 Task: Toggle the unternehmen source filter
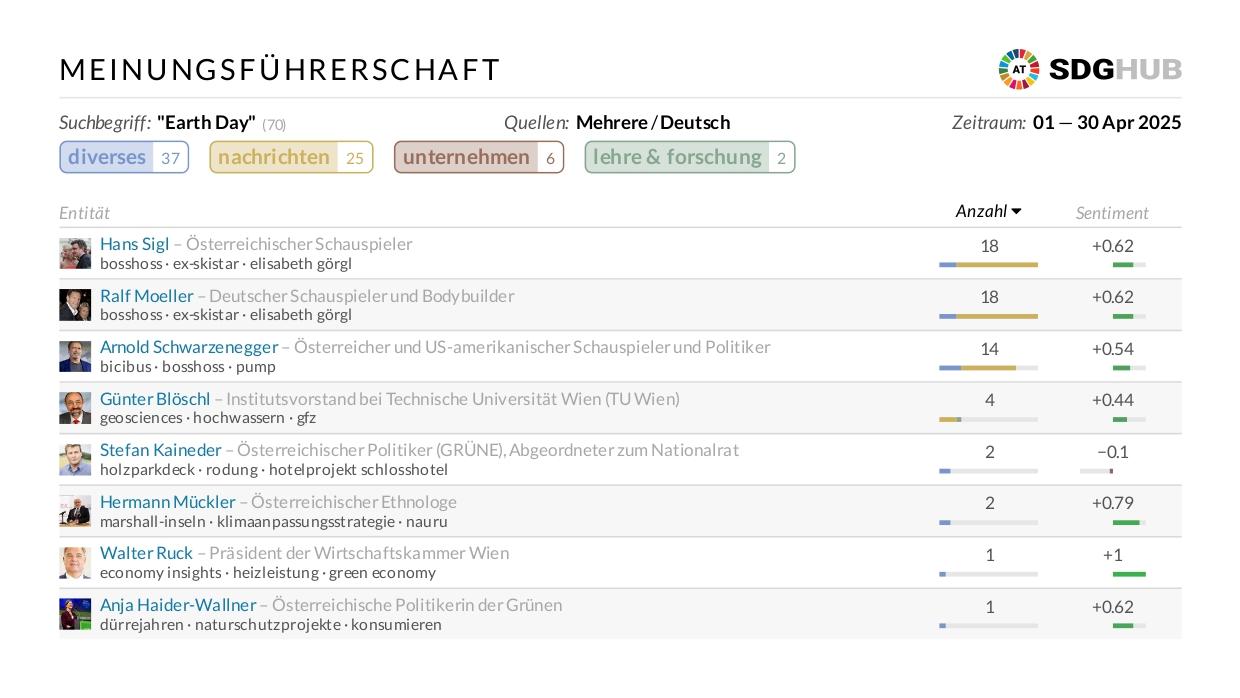coord(479,157)
